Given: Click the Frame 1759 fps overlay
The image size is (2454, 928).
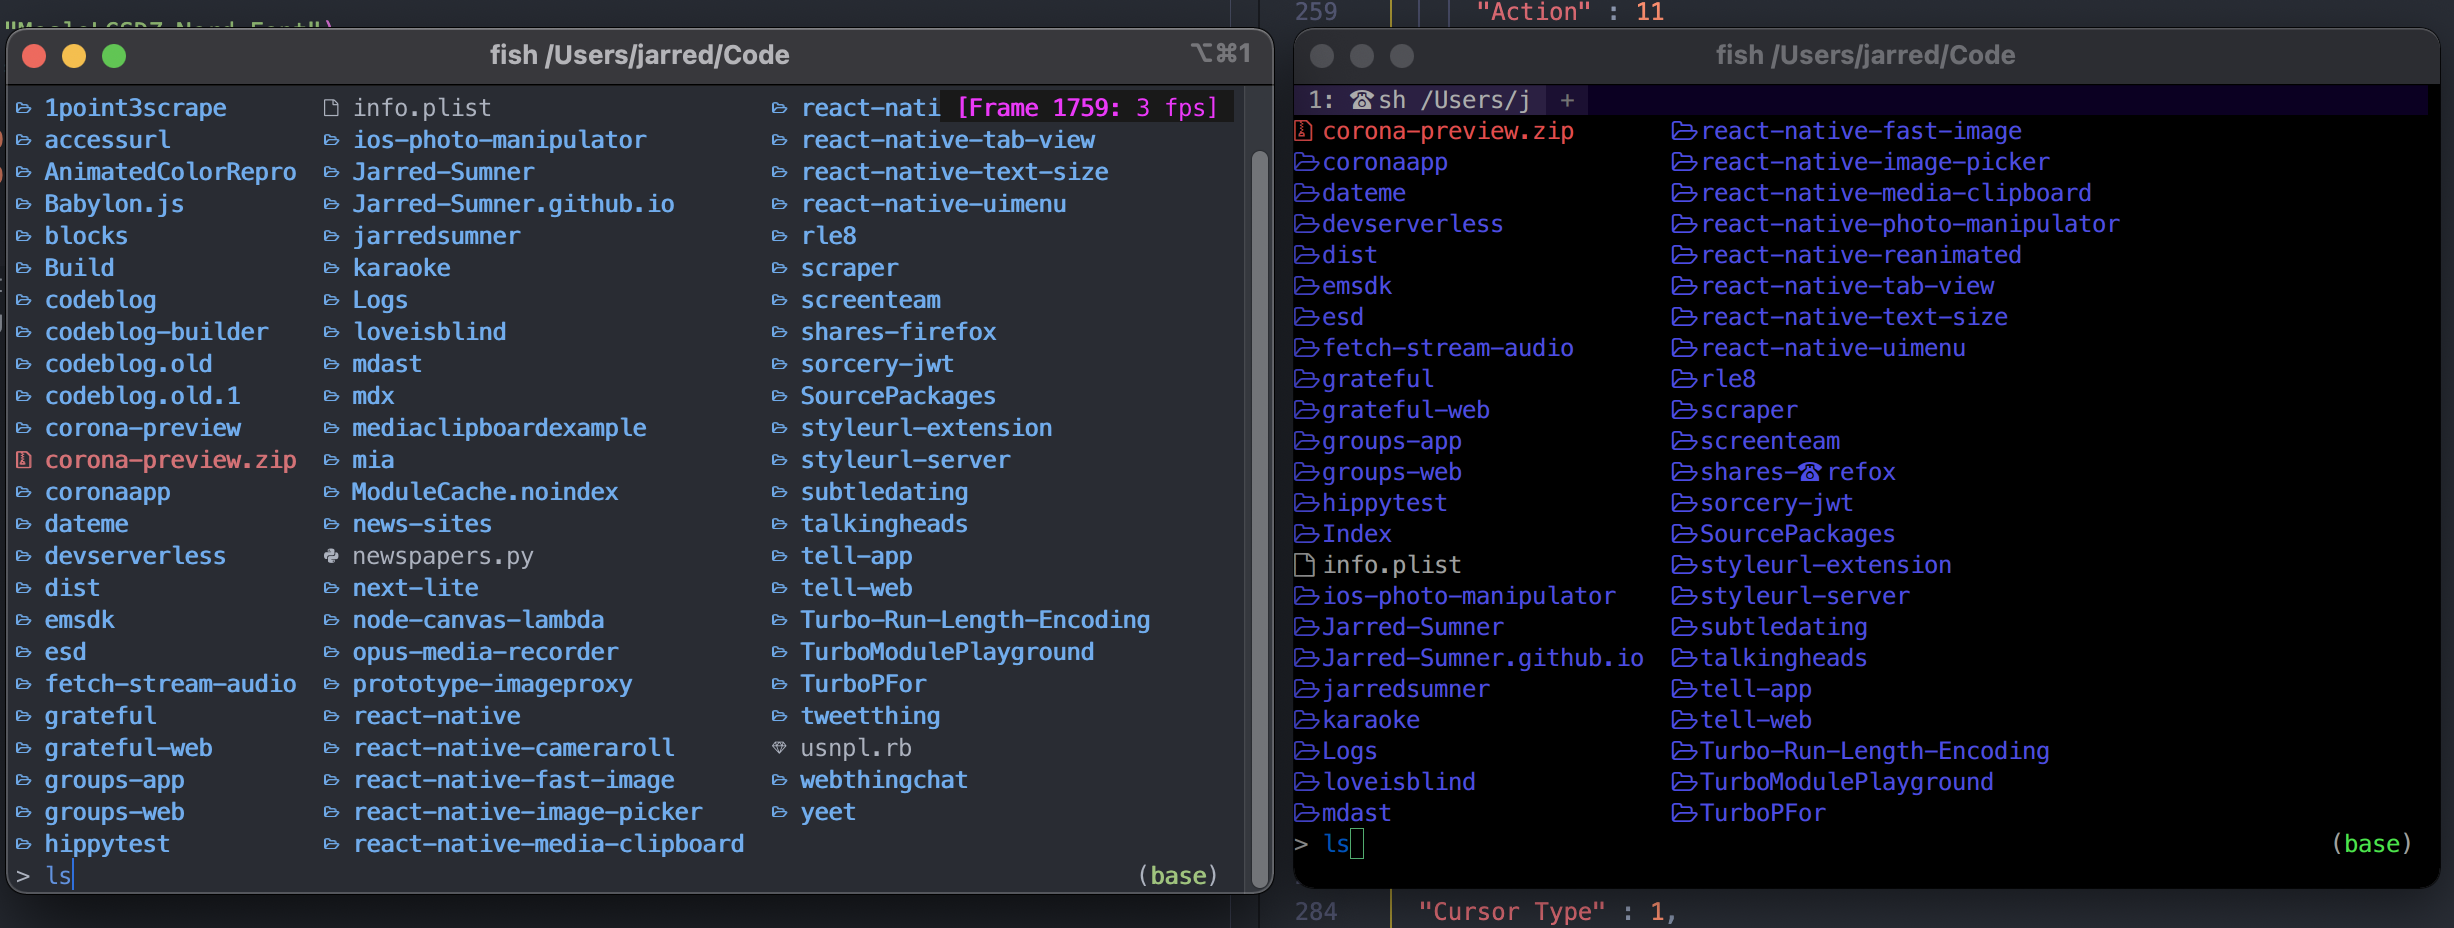Looking at the screenshot, I should (1086, 107).
